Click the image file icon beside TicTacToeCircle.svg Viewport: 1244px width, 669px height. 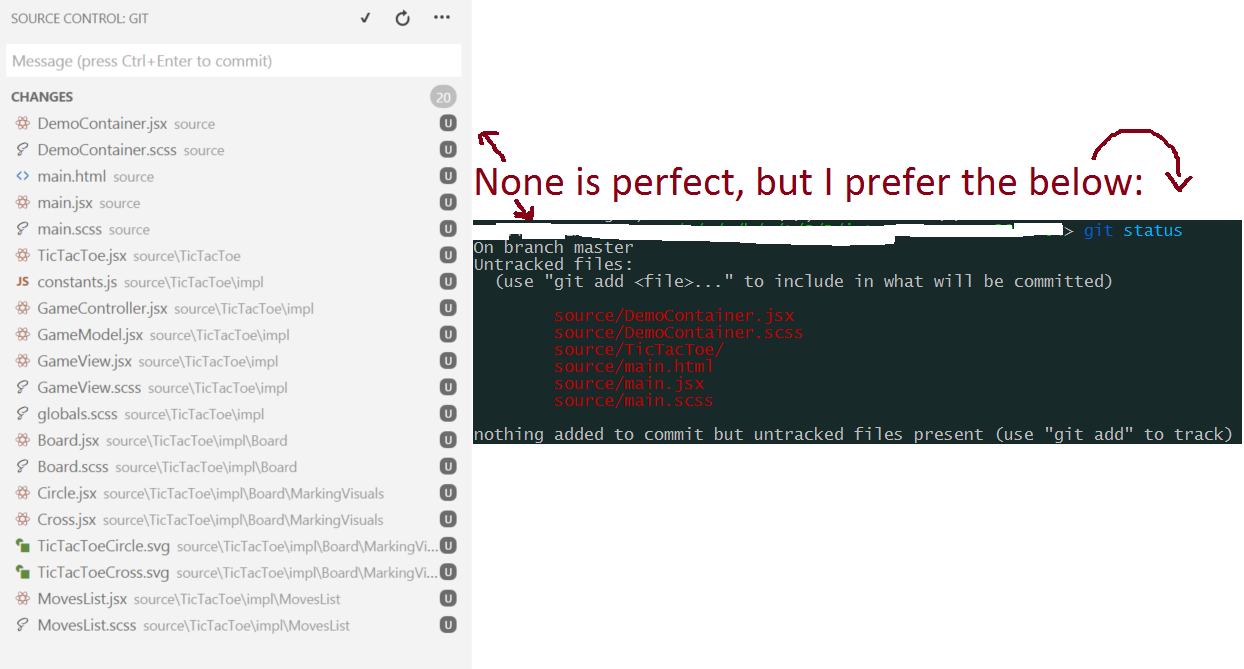click(x=22, y=546)
